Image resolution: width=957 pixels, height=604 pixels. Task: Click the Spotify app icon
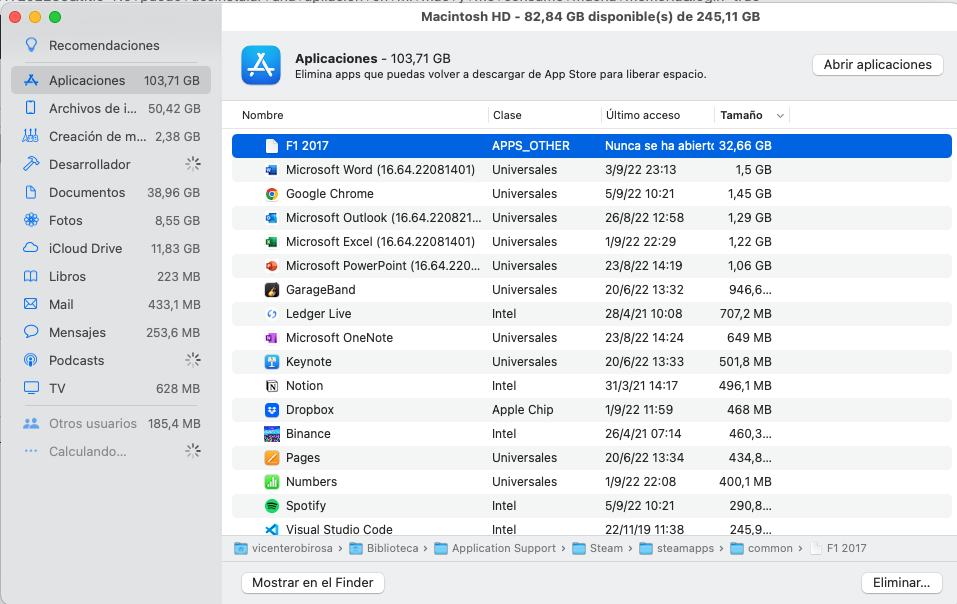pyautogui.click(x=271, y=506)
